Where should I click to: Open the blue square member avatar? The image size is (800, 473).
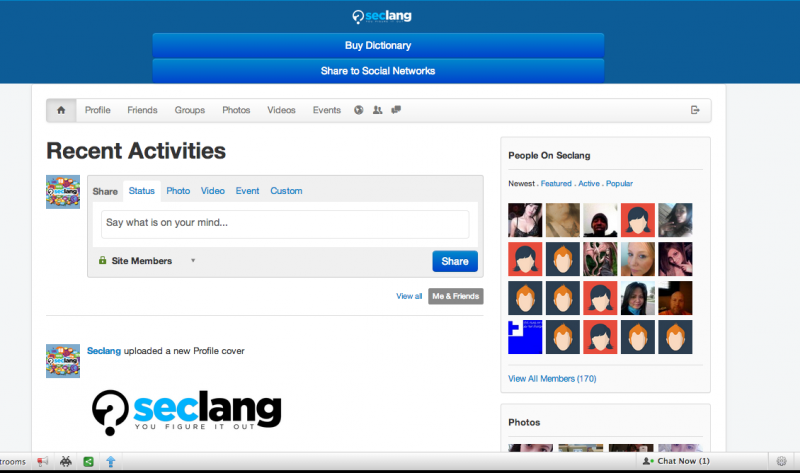tap(525, 337)
